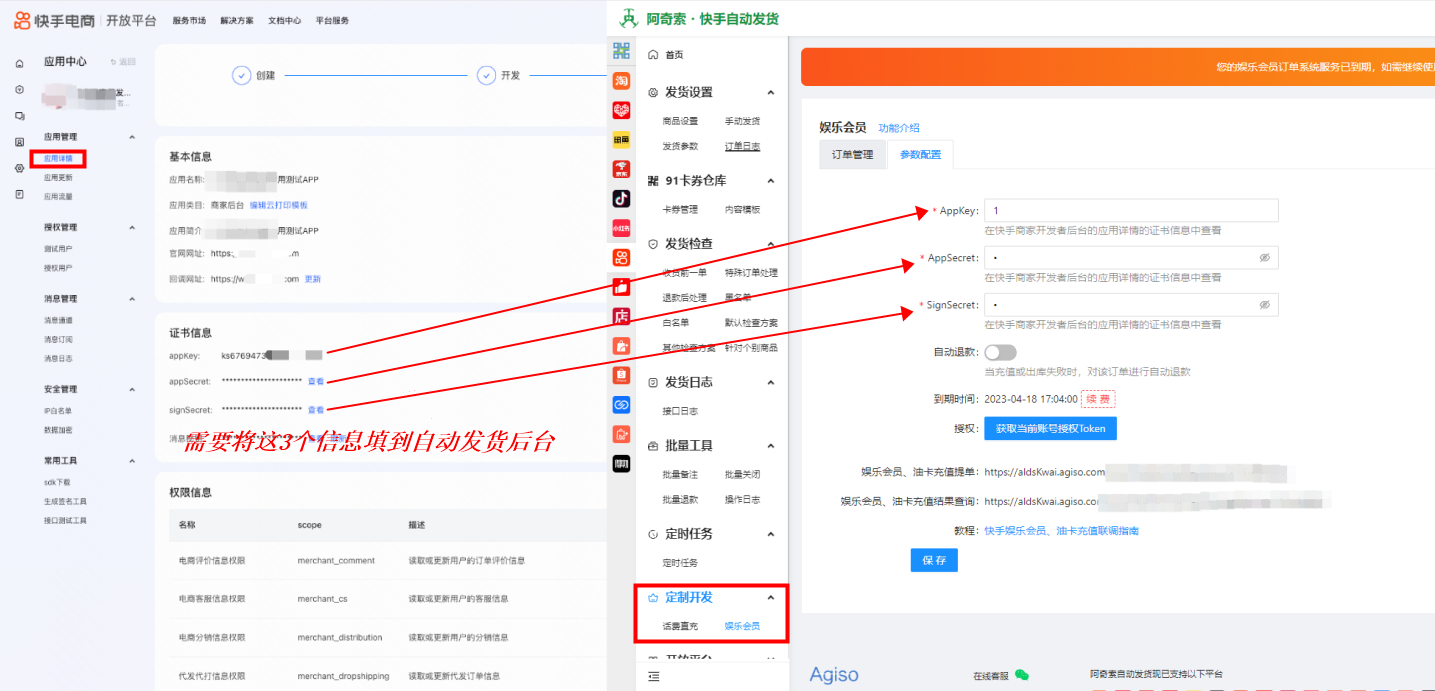Click the WeChat icon next to 在线客服
The image size is (1435, 691).
(1021, 675)
